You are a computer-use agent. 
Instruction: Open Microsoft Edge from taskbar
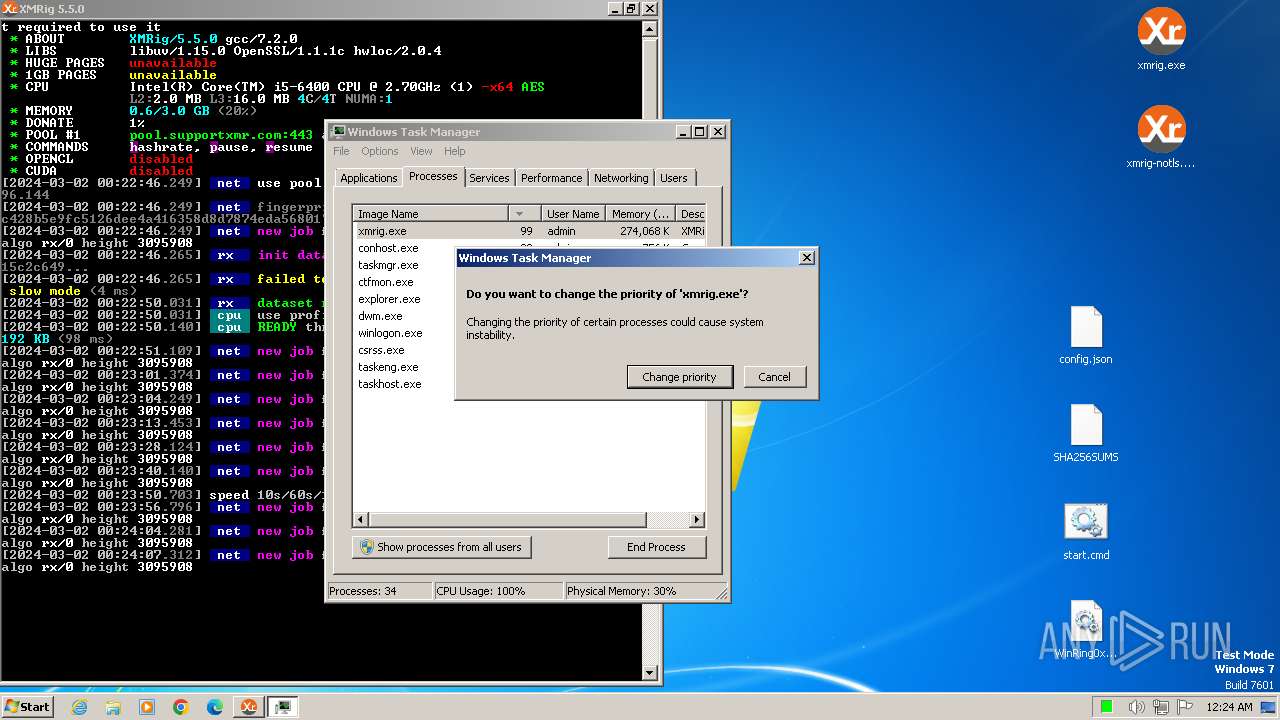coord(215,707)
